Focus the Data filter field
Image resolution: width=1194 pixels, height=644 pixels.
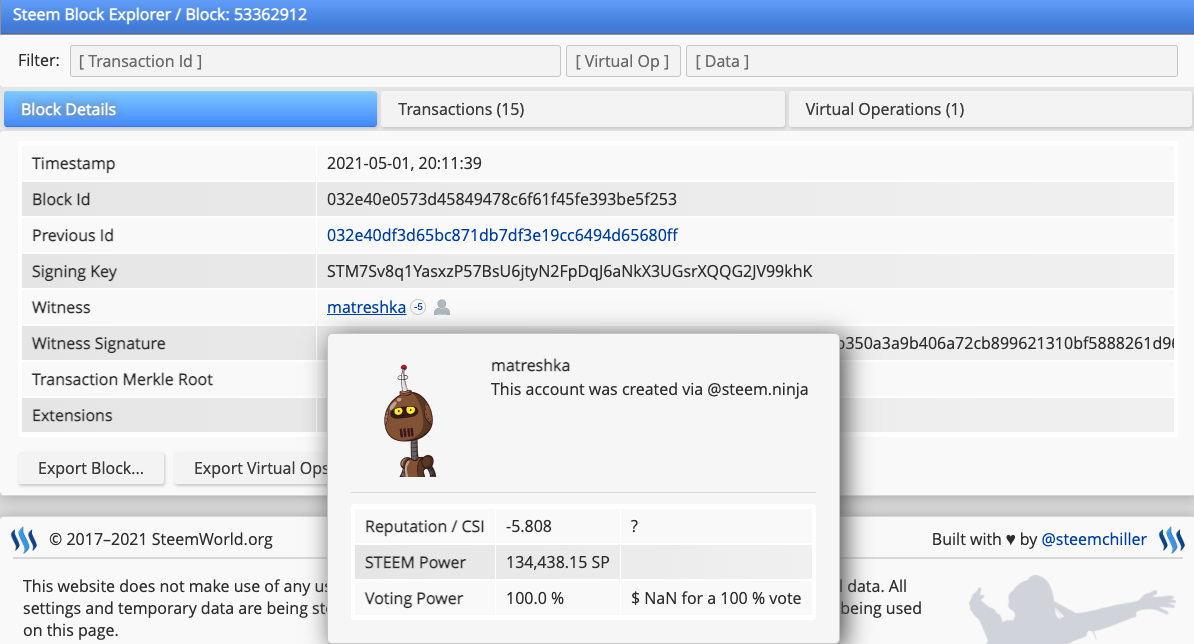pyautogui.click(x=932, y=61)
